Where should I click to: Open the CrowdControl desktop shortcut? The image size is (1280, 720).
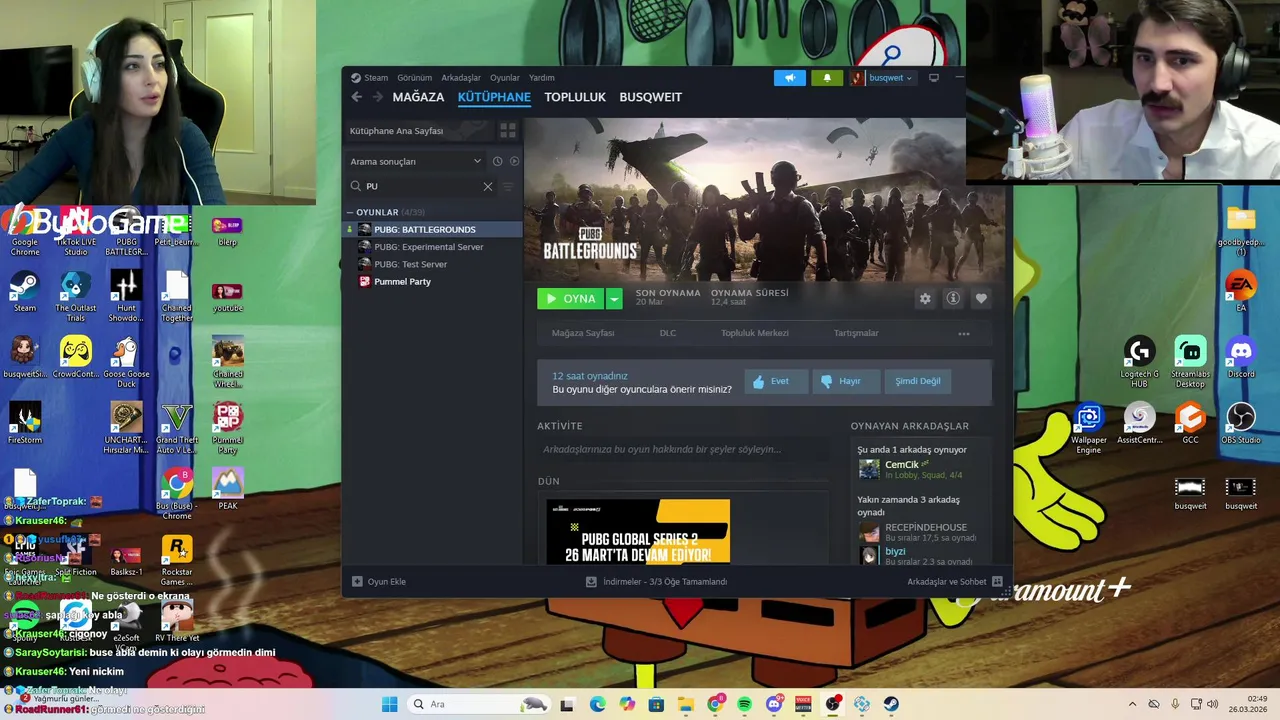[x=76, y=358]
